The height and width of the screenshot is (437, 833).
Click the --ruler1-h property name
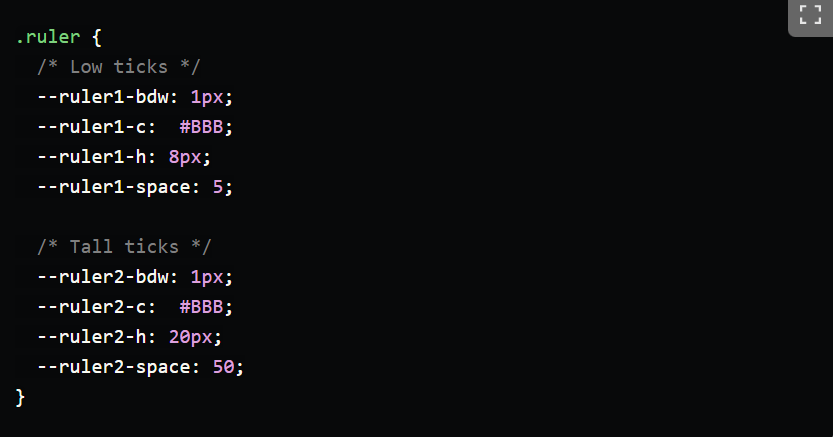pyautogui.click(x=91, y=157)
